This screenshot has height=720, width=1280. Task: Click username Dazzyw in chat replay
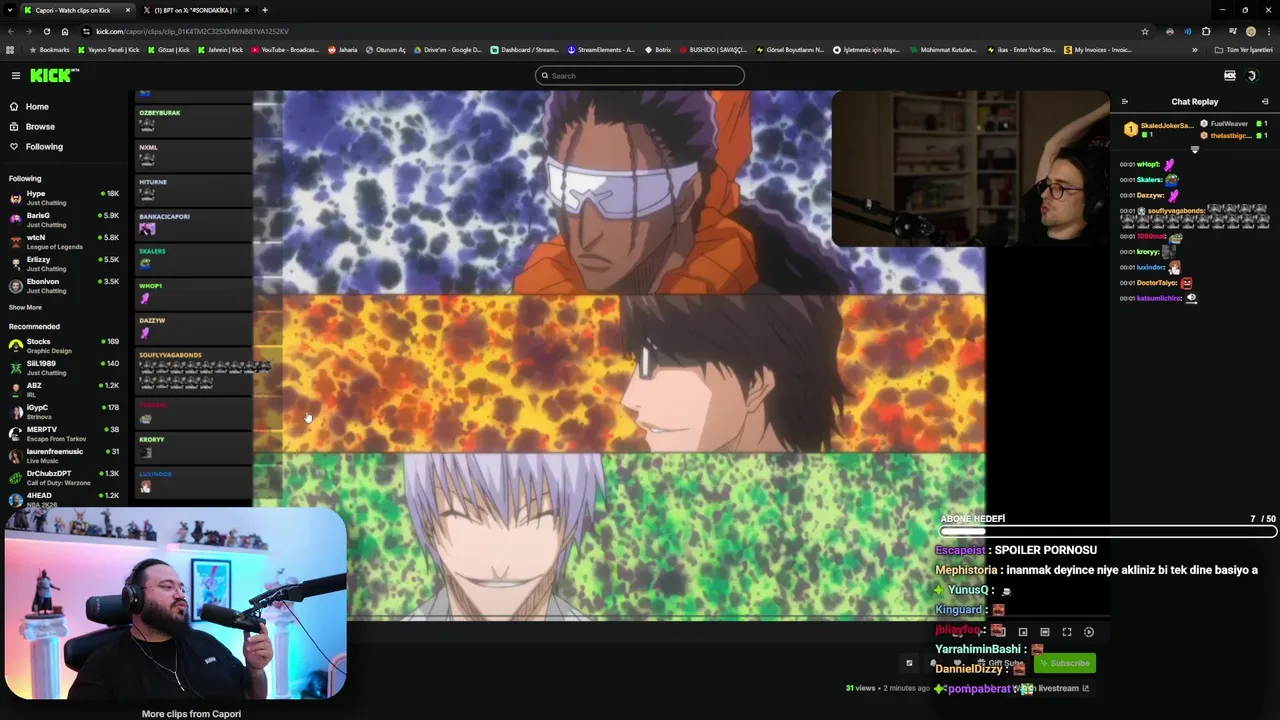[1150, 195]
